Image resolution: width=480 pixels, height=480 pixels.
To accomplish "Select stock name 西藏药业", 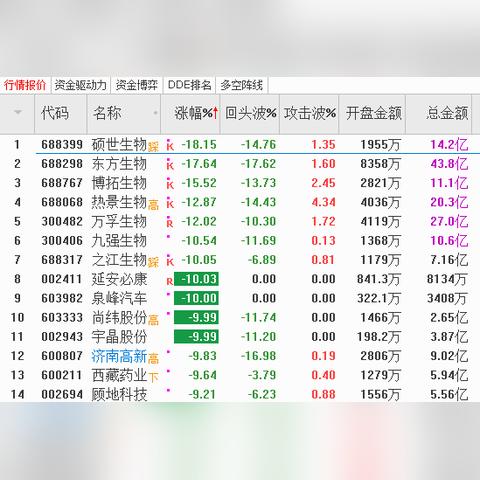I will 119,375.
